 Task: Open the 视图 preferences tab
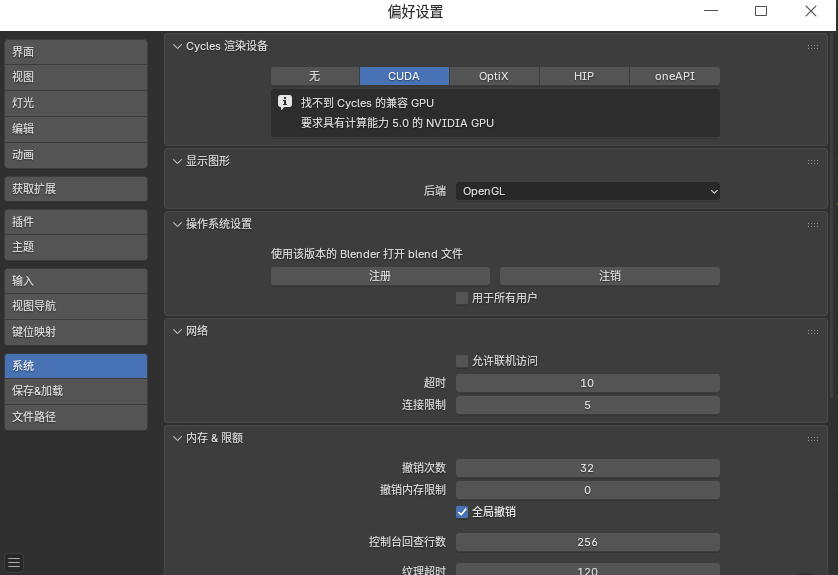click(76, 77)
